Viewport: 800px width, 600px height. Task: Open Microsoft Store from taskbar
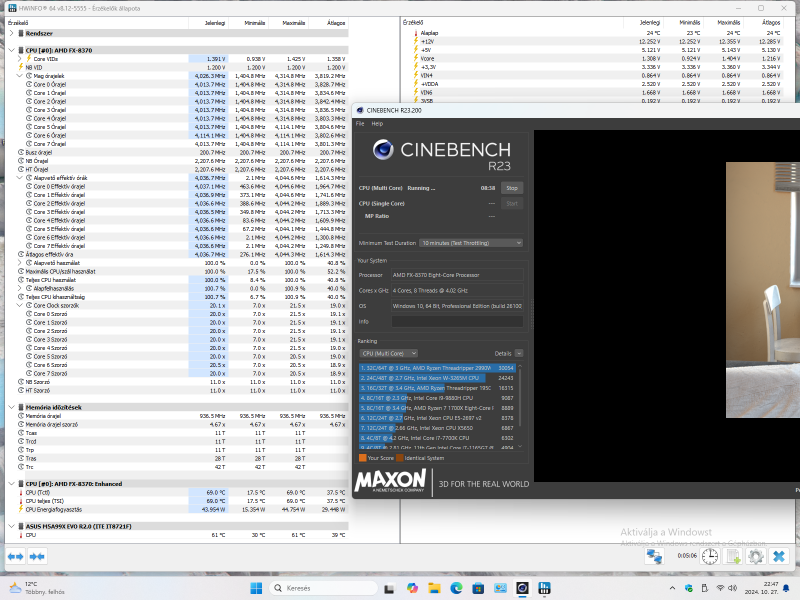(x=478, y=588)
